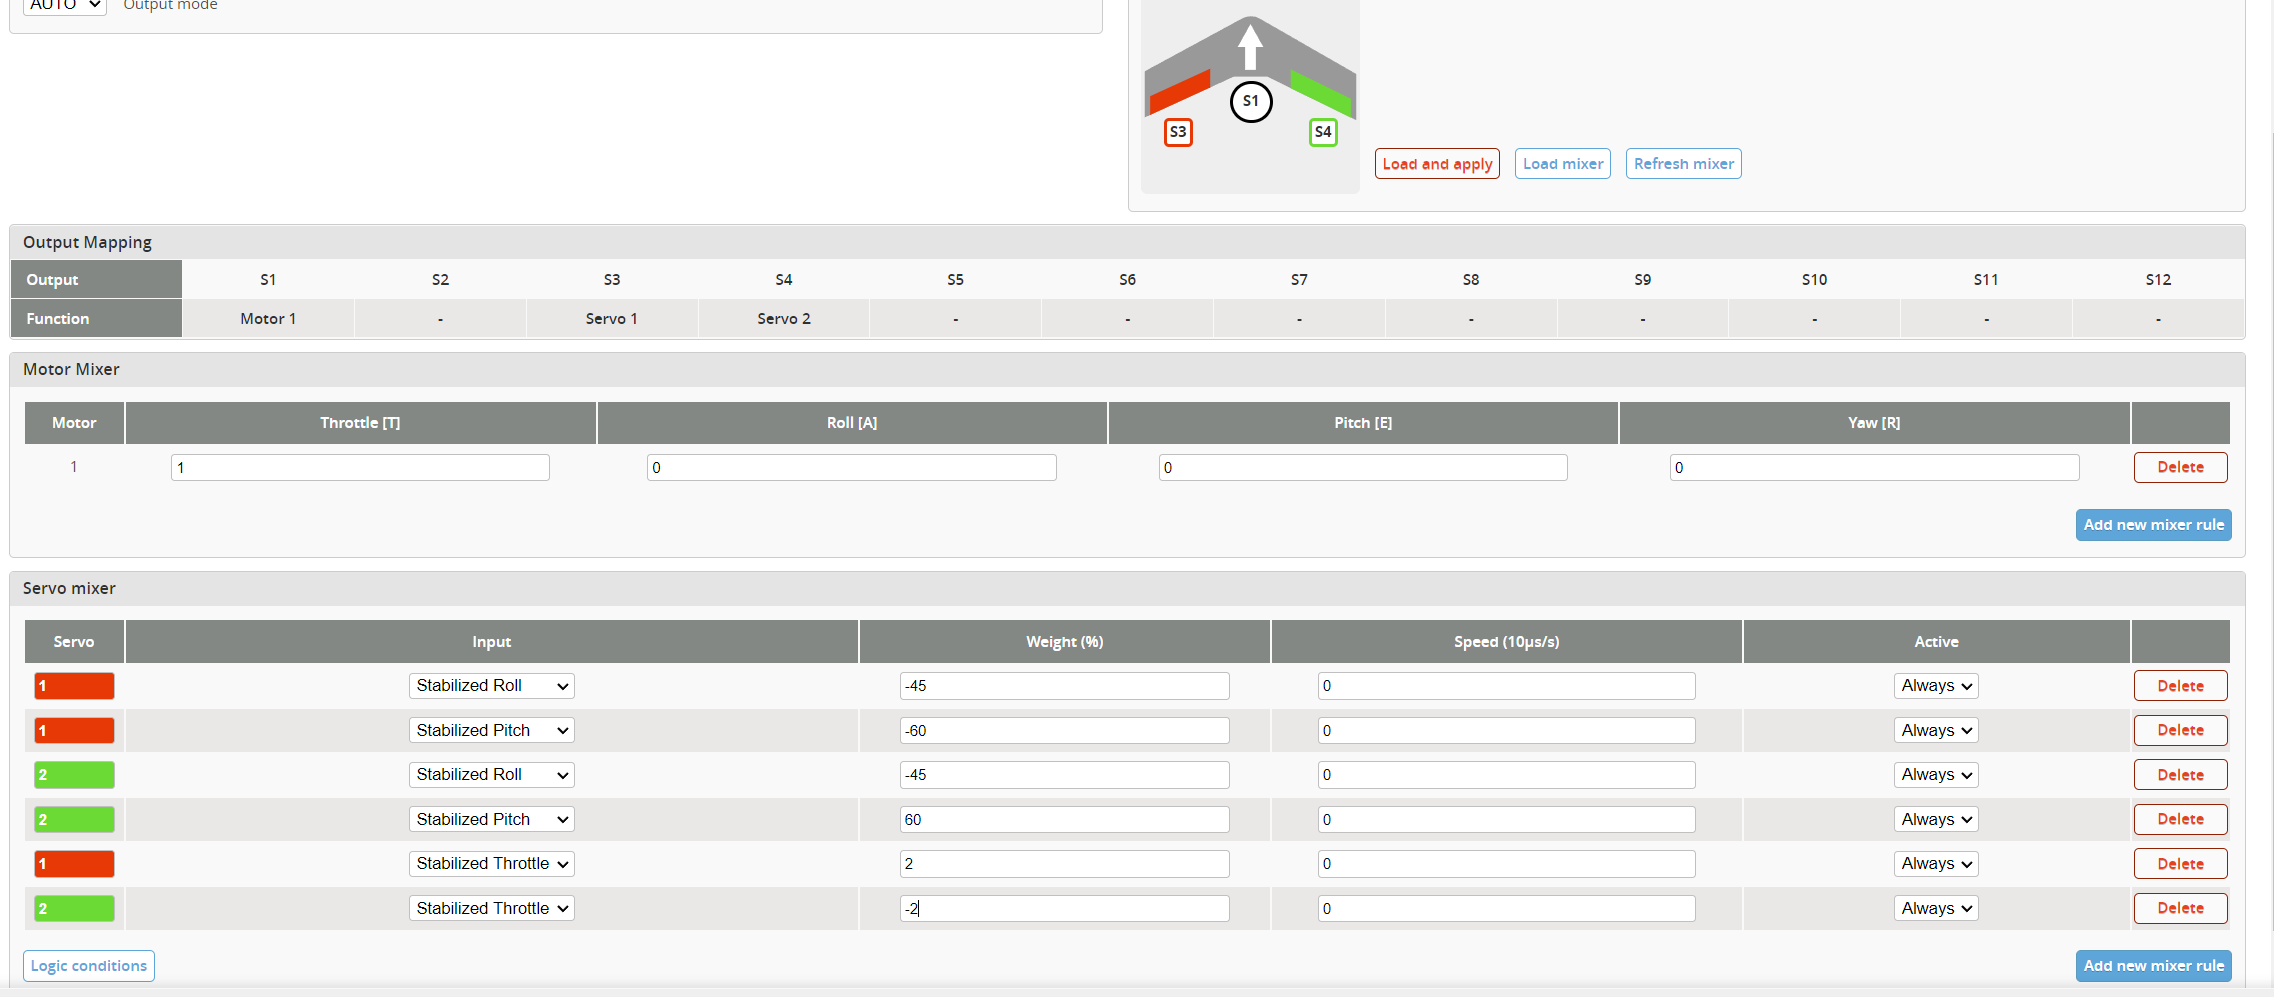The height and width of the screenshot is (997, 2274).
Task: Click the S3 servo indicator on the wing diagram
Action: click(1178, 131)
